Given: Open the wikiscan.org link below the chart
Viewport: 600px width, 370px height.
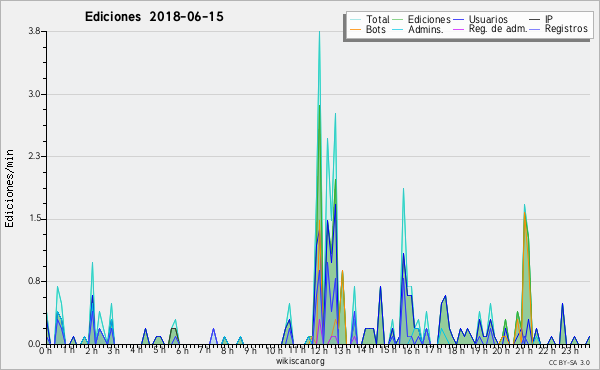Looking at the screenshot, I should (300, 361).
